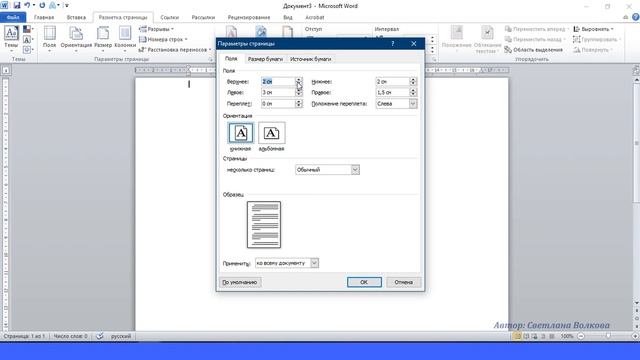Click the 100% zoom level
The height and width of the screenshot is (360, 640).
[567, 336]
